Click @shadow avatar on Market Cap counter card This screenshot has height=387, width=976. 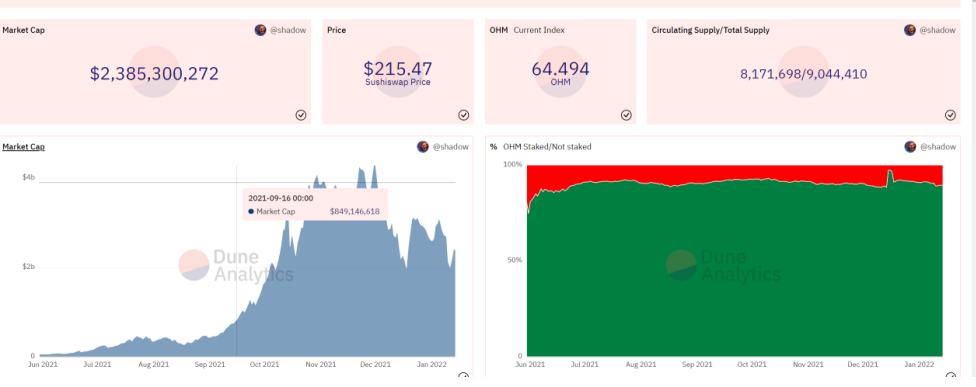pos(260,30)
